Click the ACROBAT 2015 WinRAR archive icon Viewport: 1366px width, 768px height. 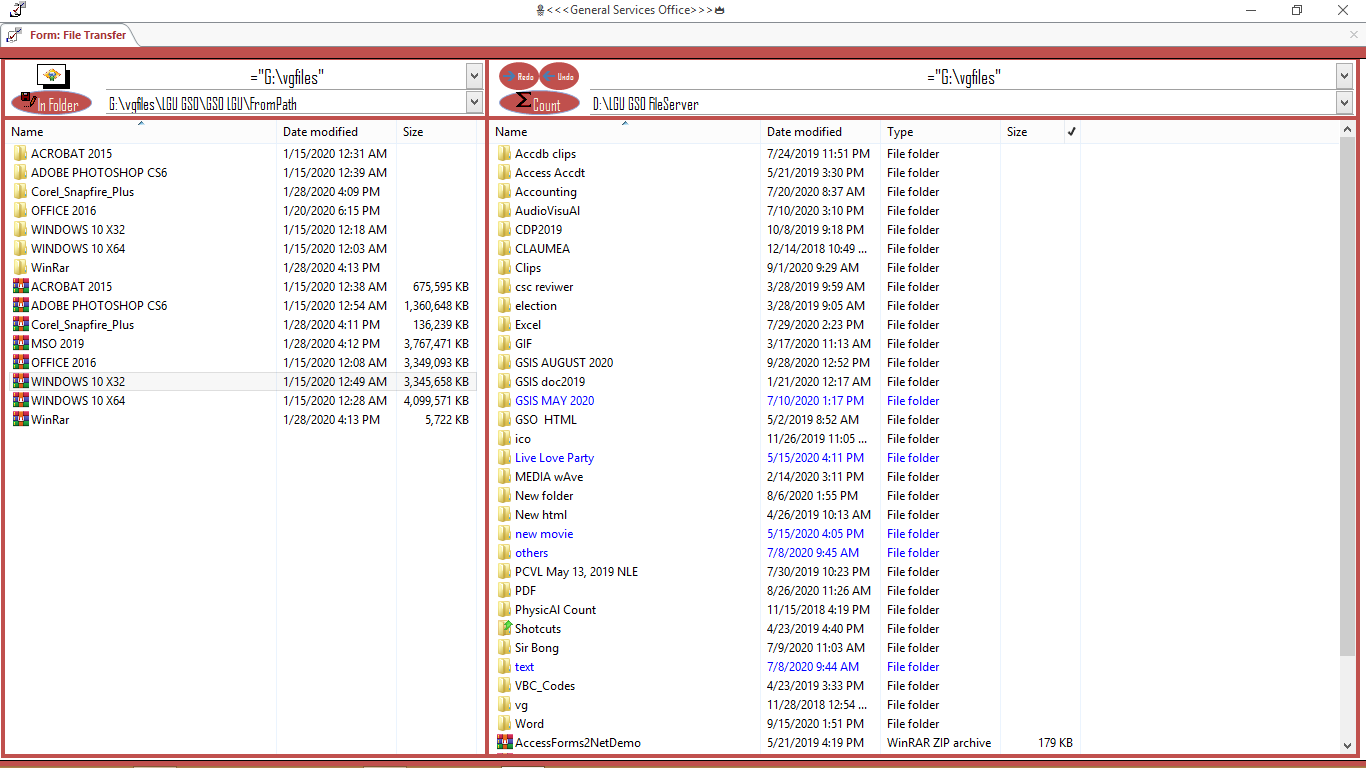click(x=20, y=287)
